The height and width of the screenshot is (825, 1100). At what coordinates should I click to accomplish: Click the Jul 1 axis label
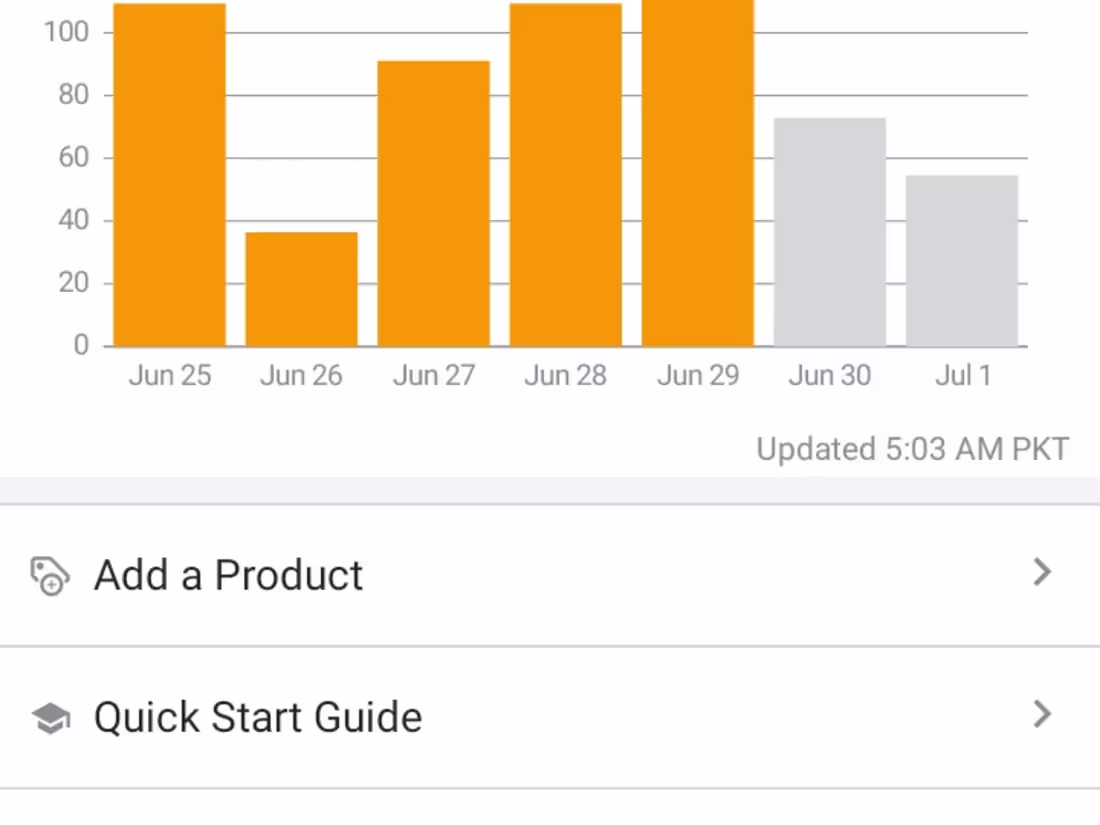click(962, 375)
